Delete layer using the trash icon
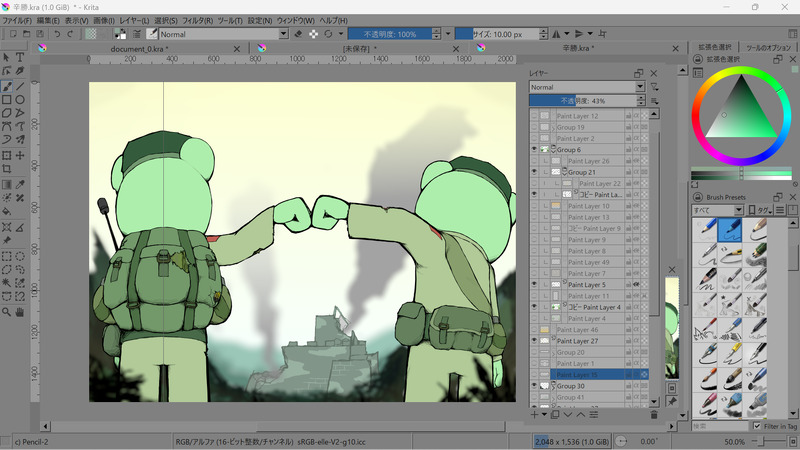800x450 pixels. [x=653, y=414]
